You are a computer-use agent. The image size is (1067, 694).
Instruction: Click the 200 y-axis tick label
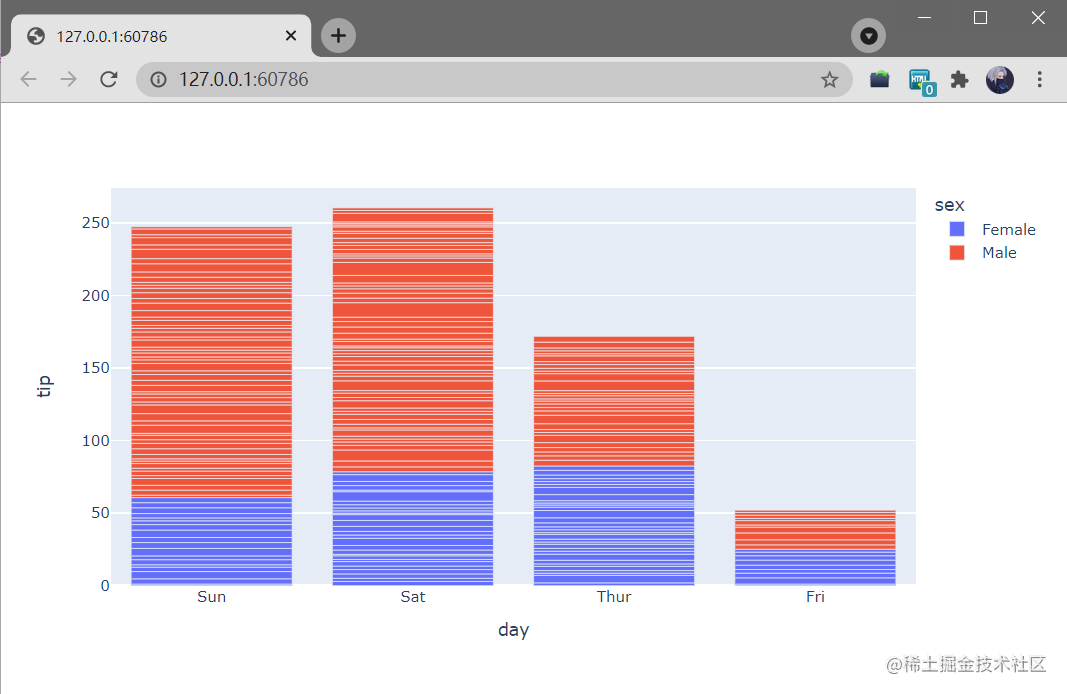95,295
